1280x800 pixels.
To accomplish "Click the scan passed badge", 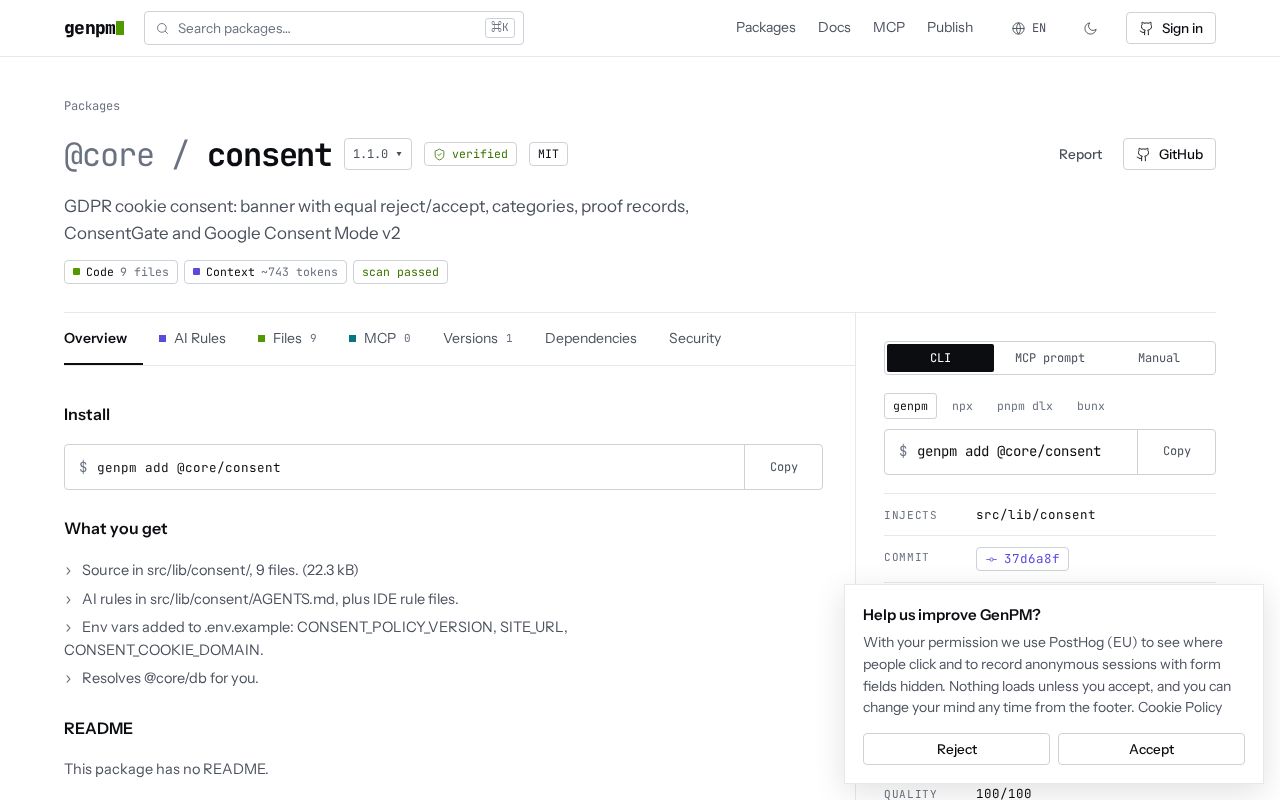I will coord(400,272).
